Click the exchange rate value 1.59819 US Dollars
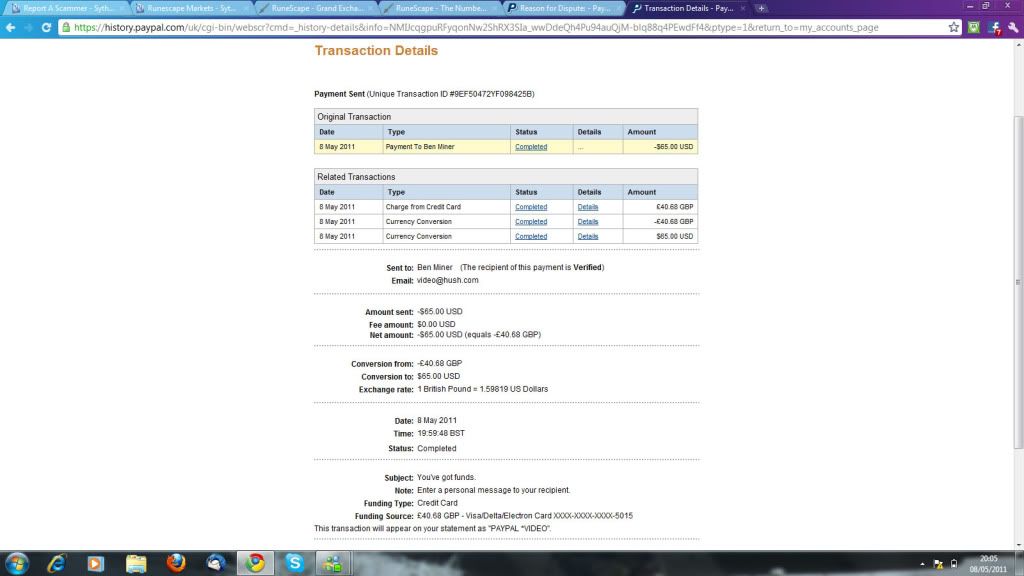This screenshot has height=576, width=1024. (x=514, y=389)
